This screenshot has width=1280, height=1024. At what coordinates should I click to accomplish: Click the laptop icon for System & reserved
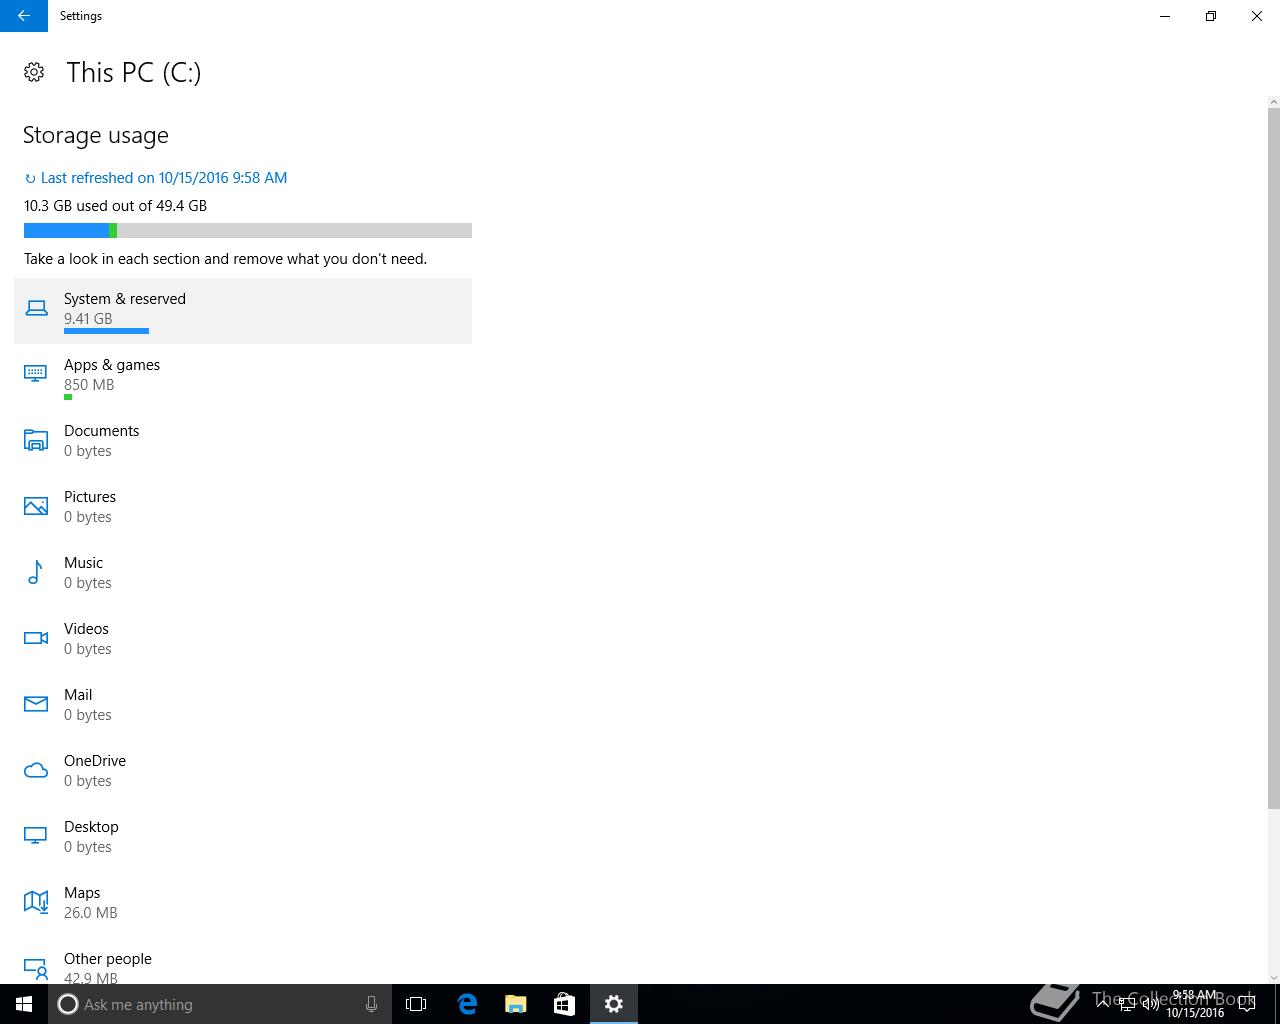point(36,308)
